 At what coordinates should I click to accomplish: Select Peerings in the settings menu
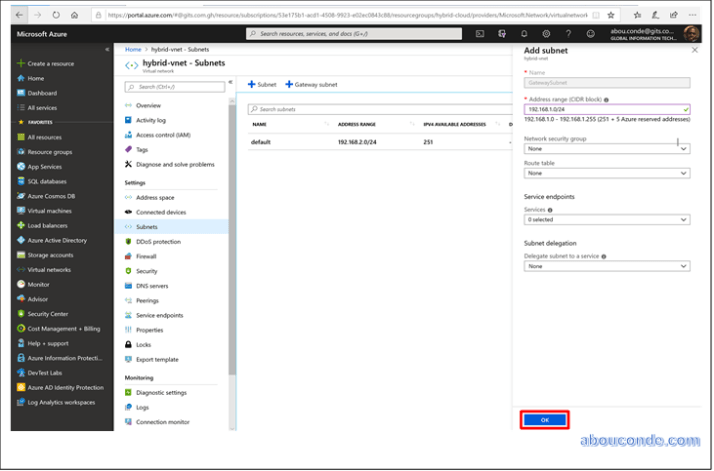tap(147, 300)
